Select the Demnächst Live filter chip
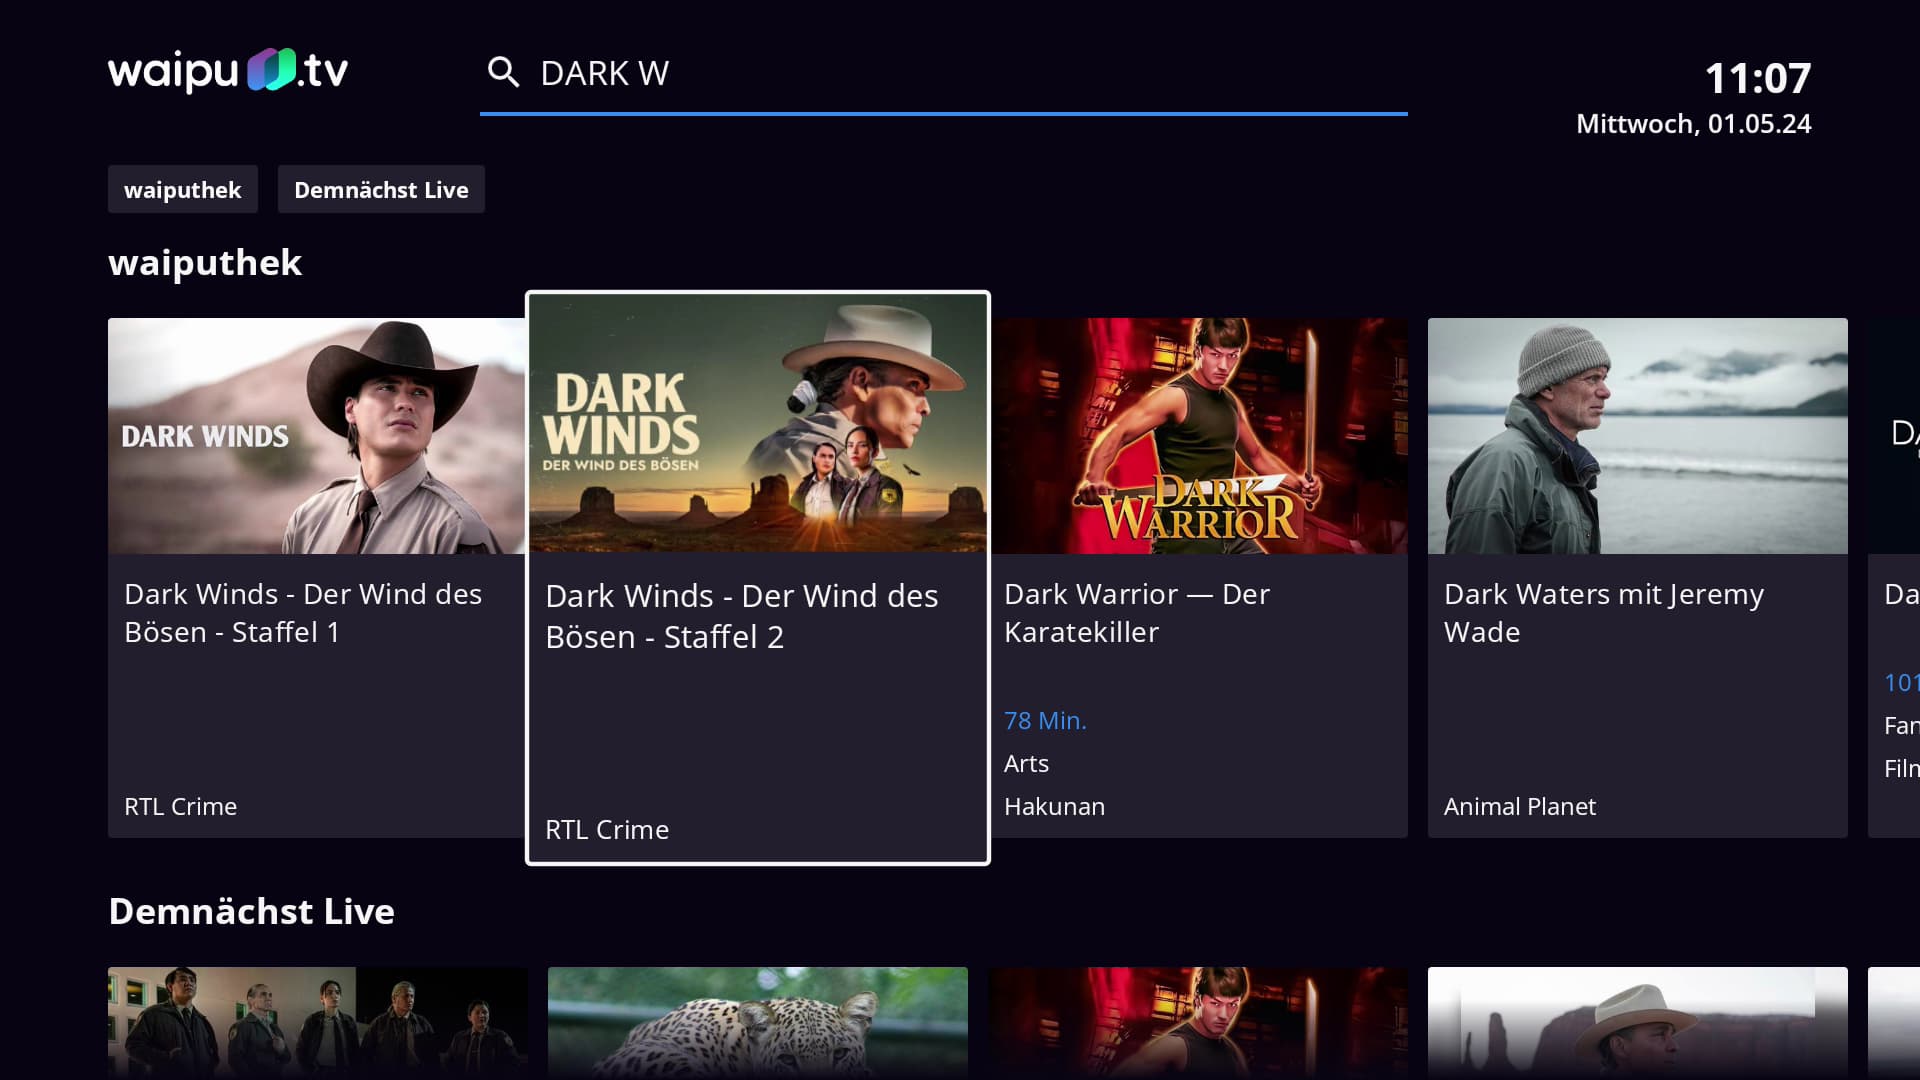The image size is (1920, 1080). tap(381, 189)
